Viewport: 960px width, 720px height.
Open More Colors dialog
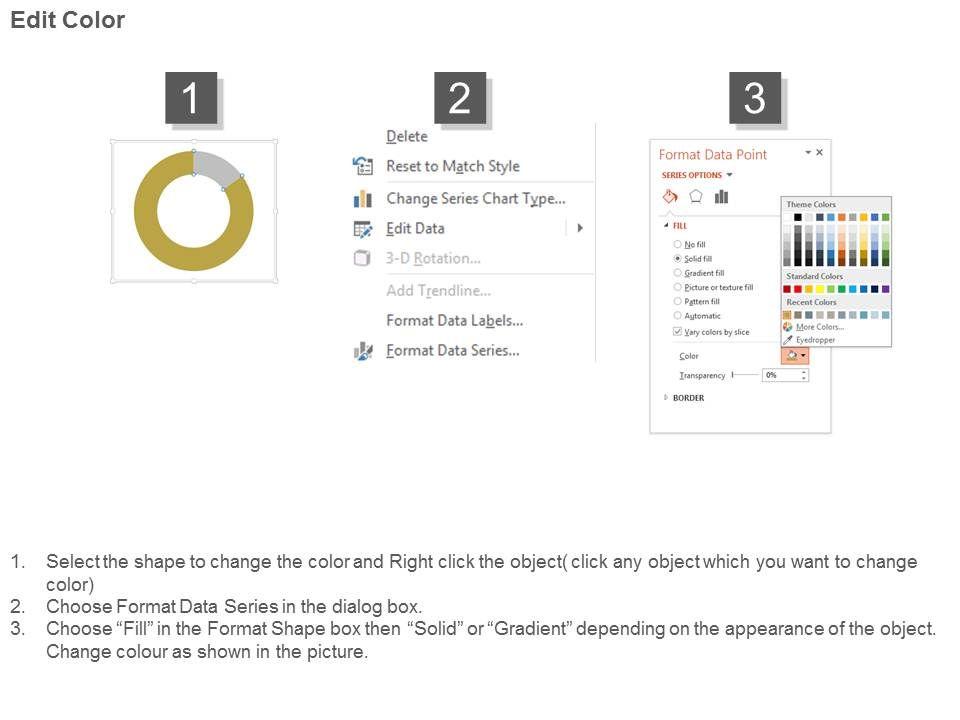819,327
